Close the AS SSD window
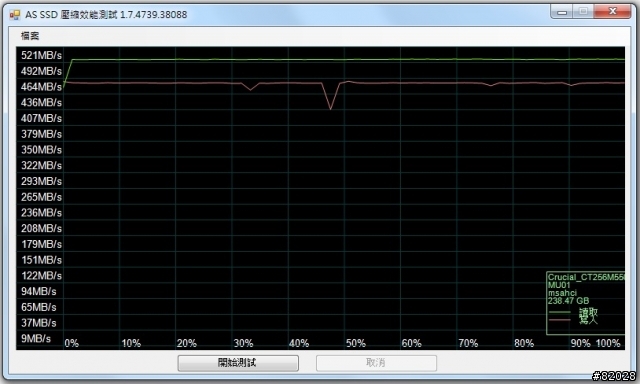This screenshot has width=640, height=384. coord(612,11)
